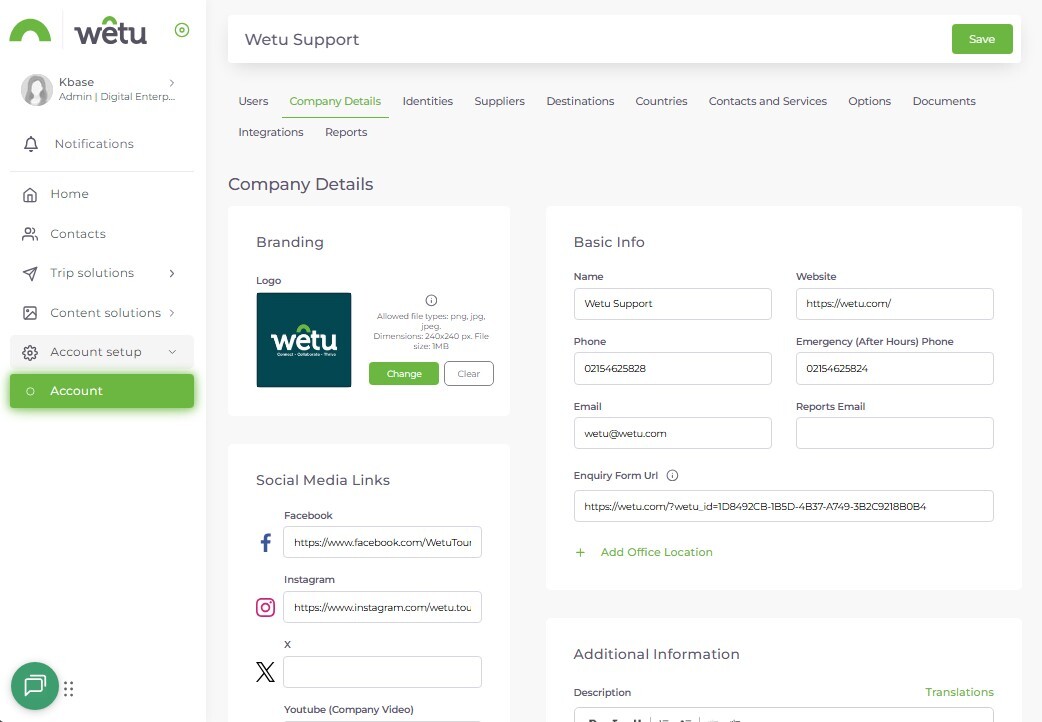Click the drag-handle dots beside chat bubble
This screenshot has width=1042, height=722.
click(68, 689)
